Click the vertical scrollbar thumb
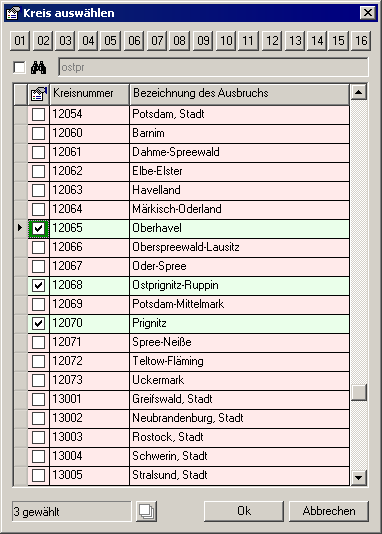382x534 pixels. point(359,392)
